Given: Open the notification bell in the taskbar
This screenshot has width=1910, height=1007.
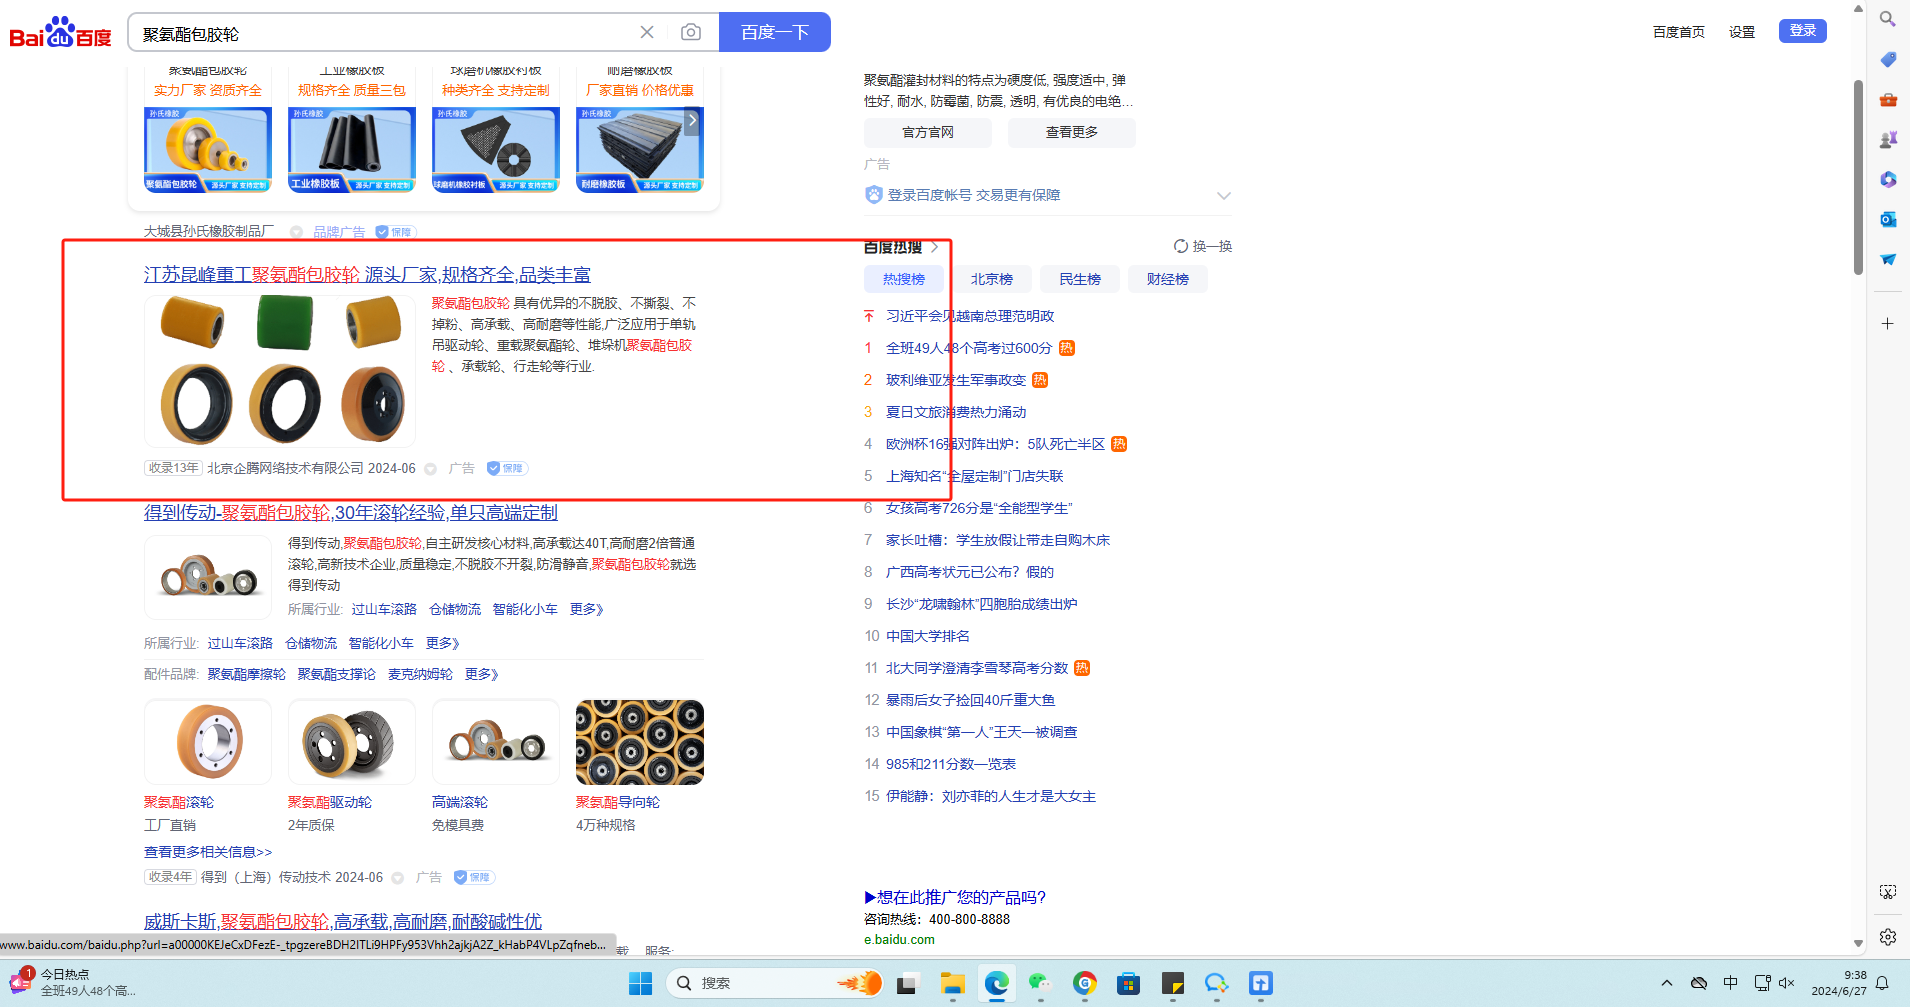Looking at the screenshot, I should [x=1882, y=983].
